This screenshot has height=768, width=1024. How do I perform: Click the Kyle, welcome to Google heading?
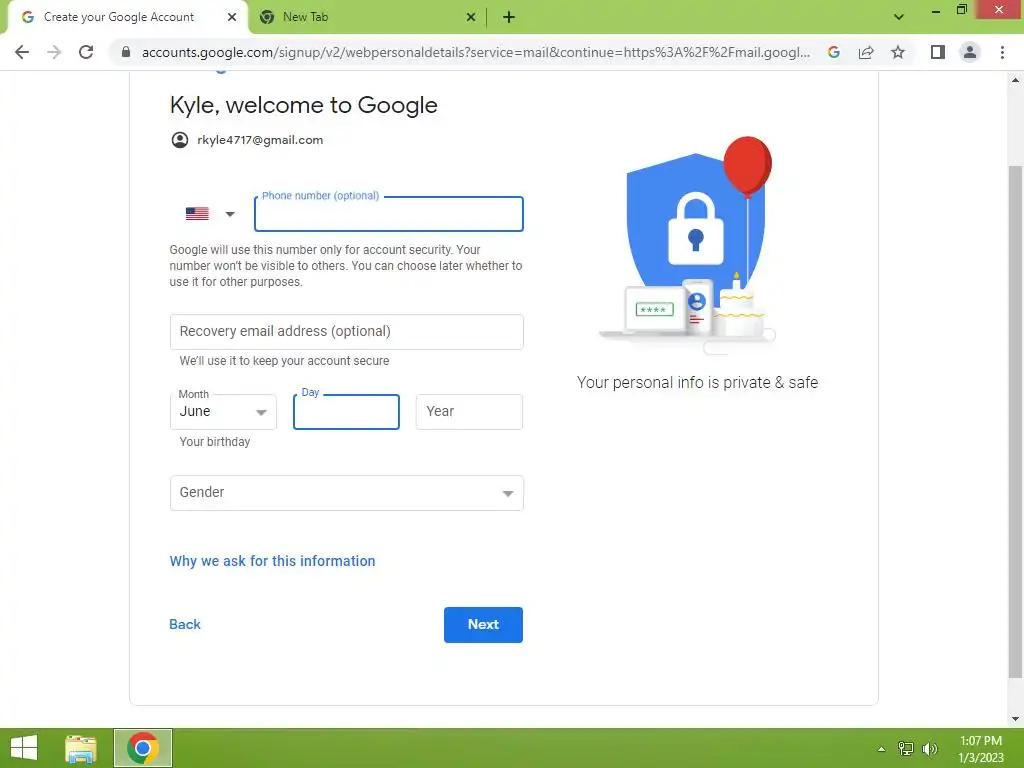[304, 105]
